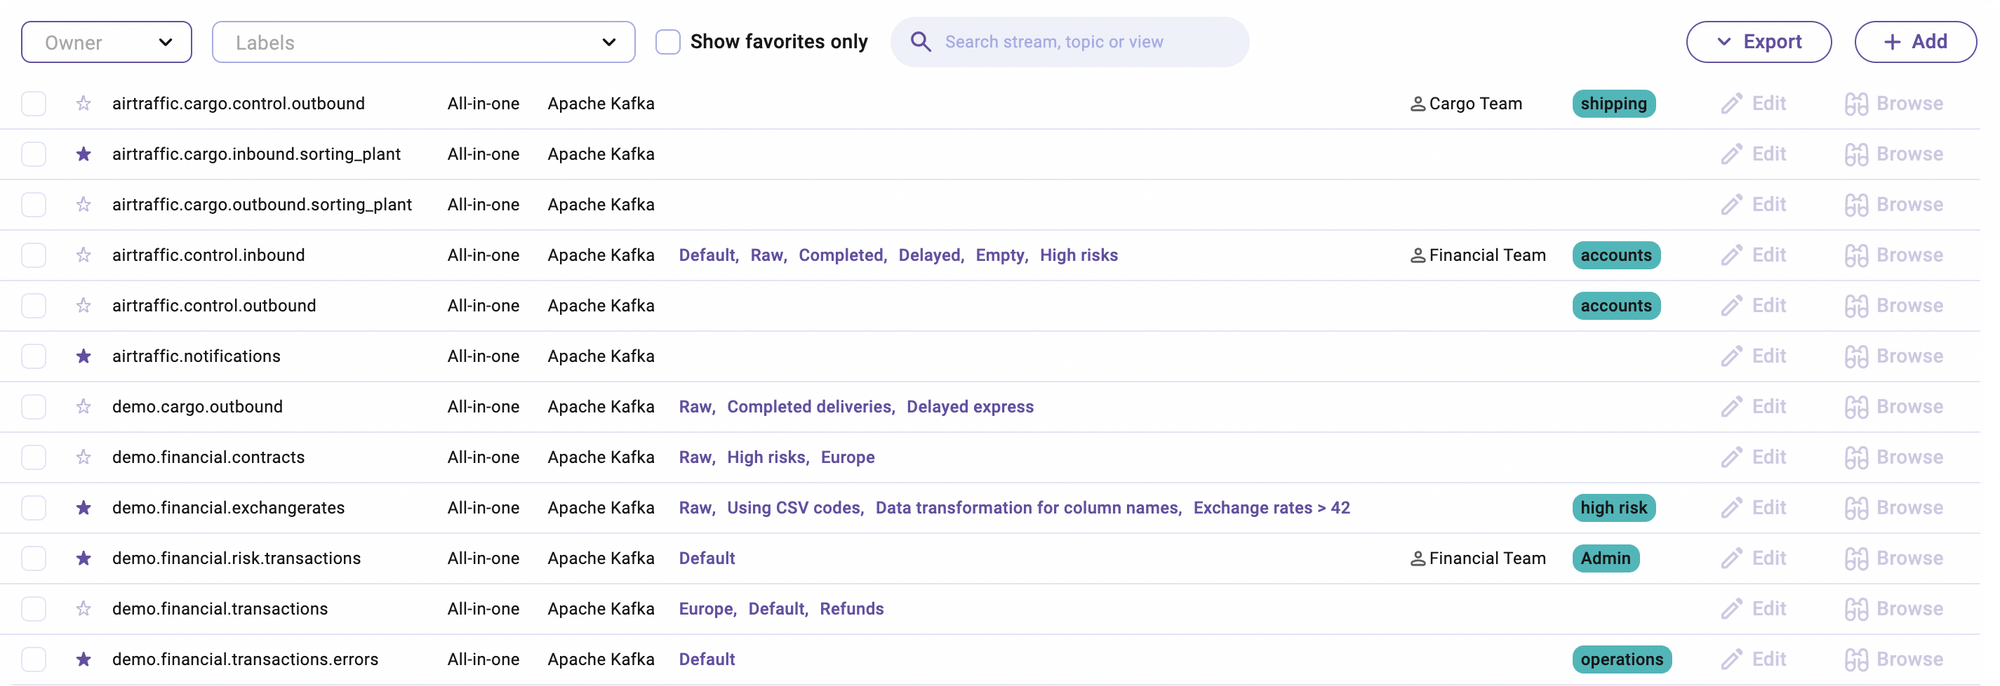The width and height of the screenshot is (2000, 686).
Task: Open the Refunds view link
Action: pos(852,609)
